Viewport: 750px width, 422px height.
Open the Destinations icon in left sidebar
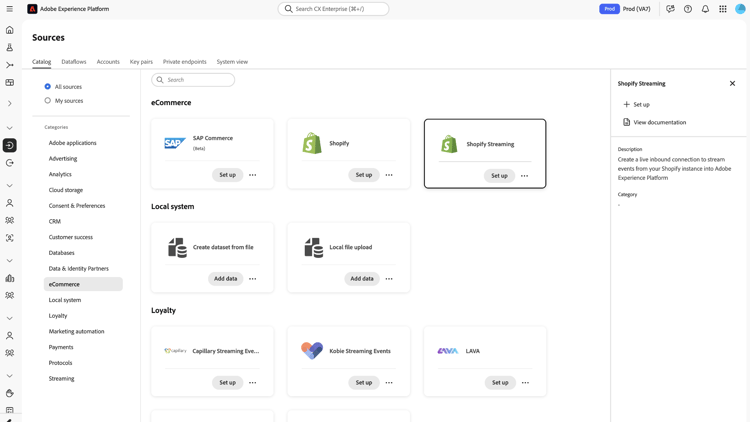[10, 163]
